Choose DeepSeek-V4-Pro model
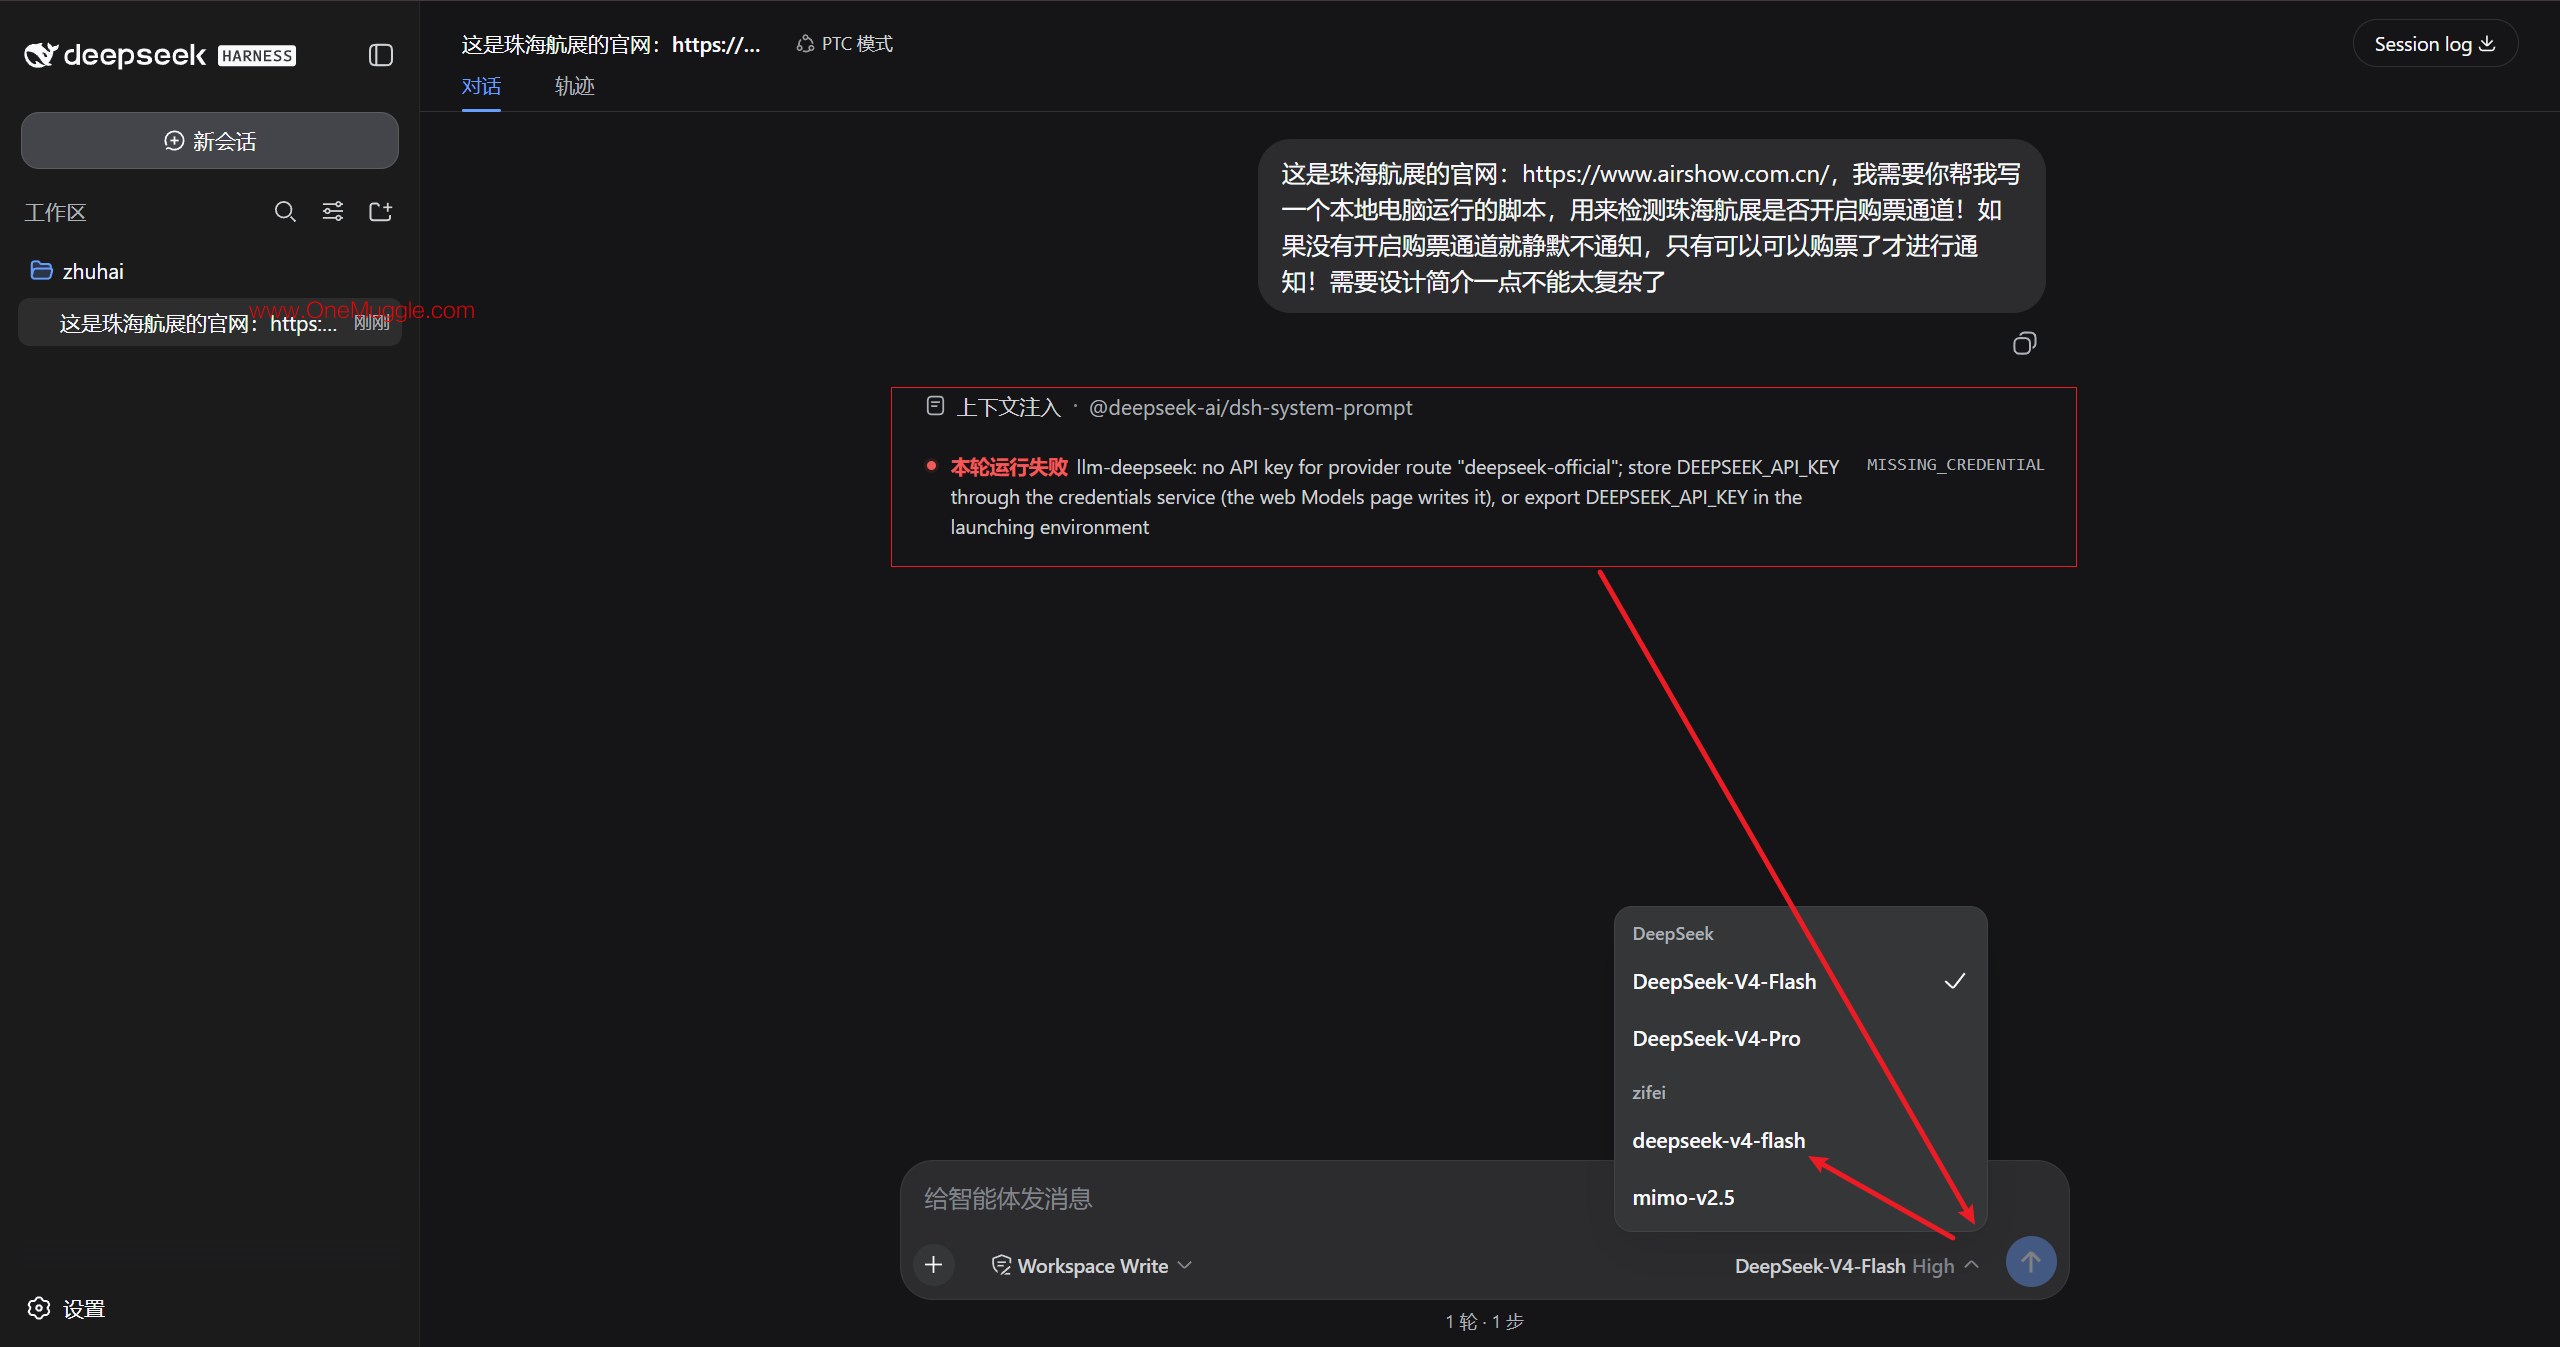The width and height of the screenshot is (2560, 1347). point(1800,1039)
